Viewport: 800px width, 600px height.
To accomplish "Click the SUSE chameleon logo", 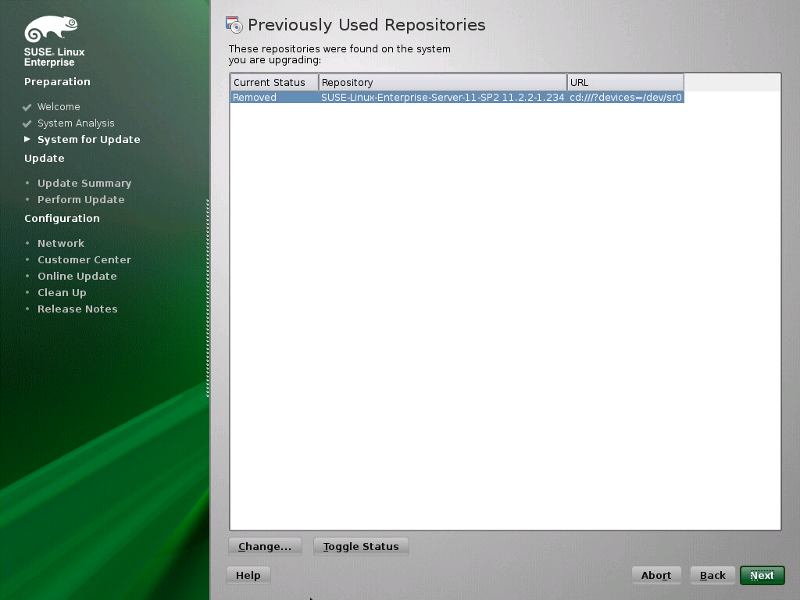I will pyautogui.click(x=51, y=30).
